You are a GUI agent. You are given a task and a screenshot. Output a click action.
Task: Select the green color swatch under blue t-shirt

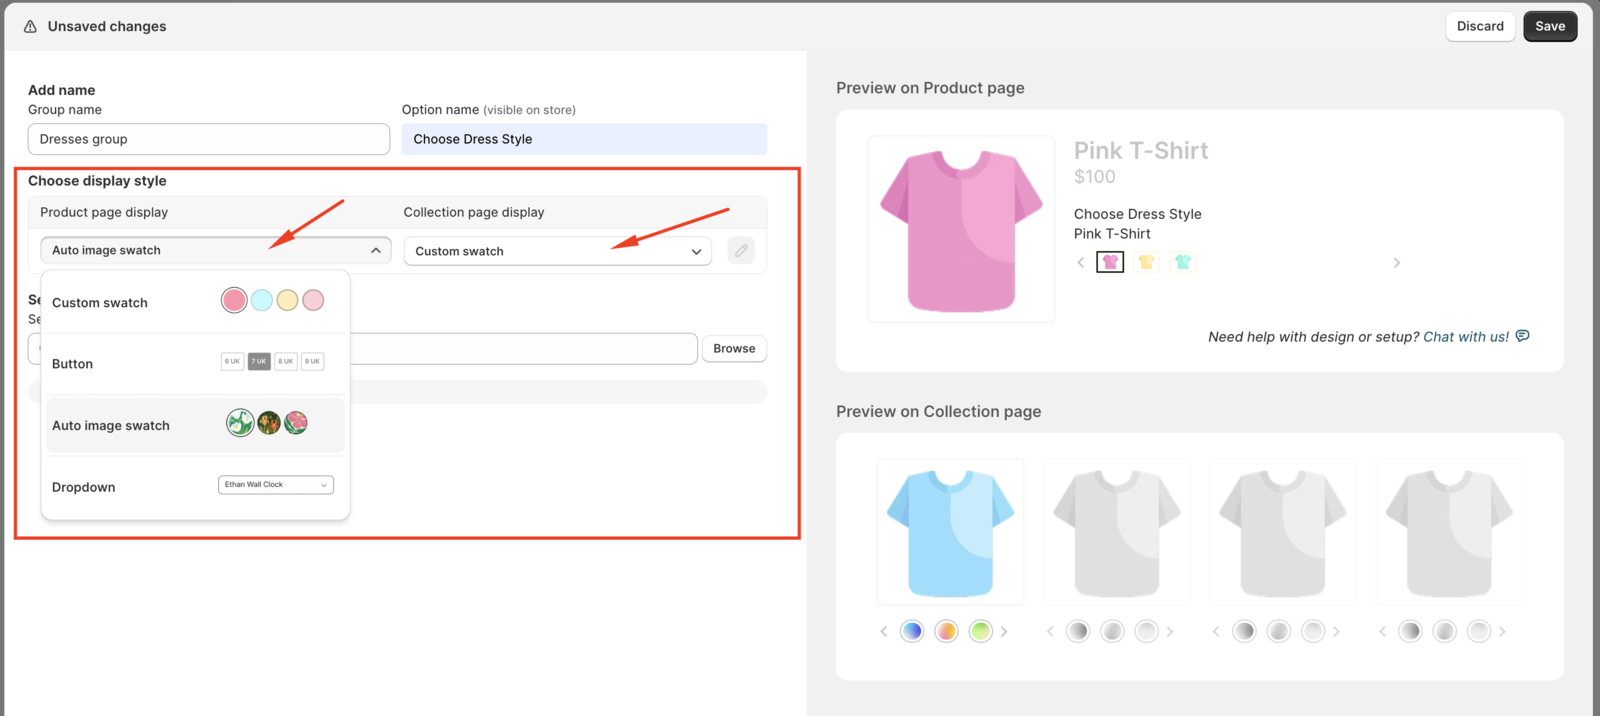(980, 631)
